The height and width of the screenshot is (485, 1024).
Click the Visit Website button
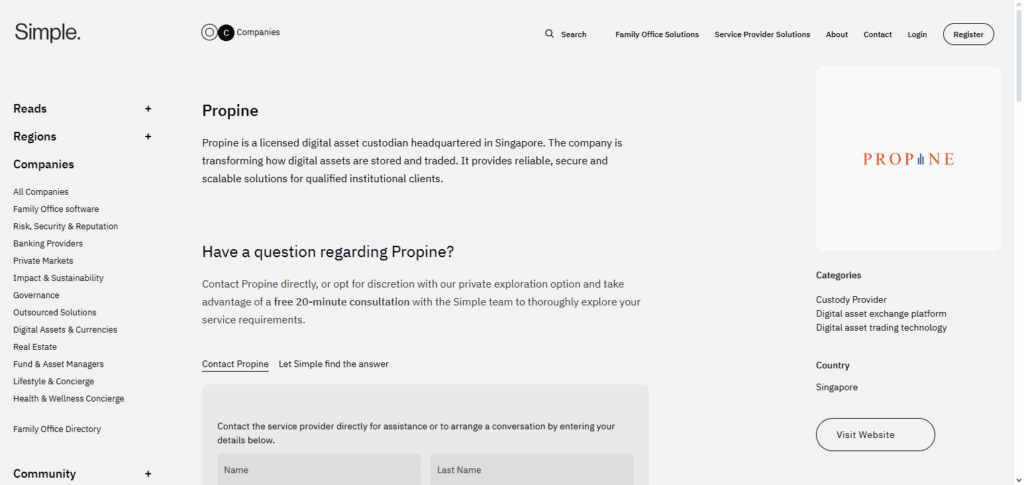tap(875, 435)
